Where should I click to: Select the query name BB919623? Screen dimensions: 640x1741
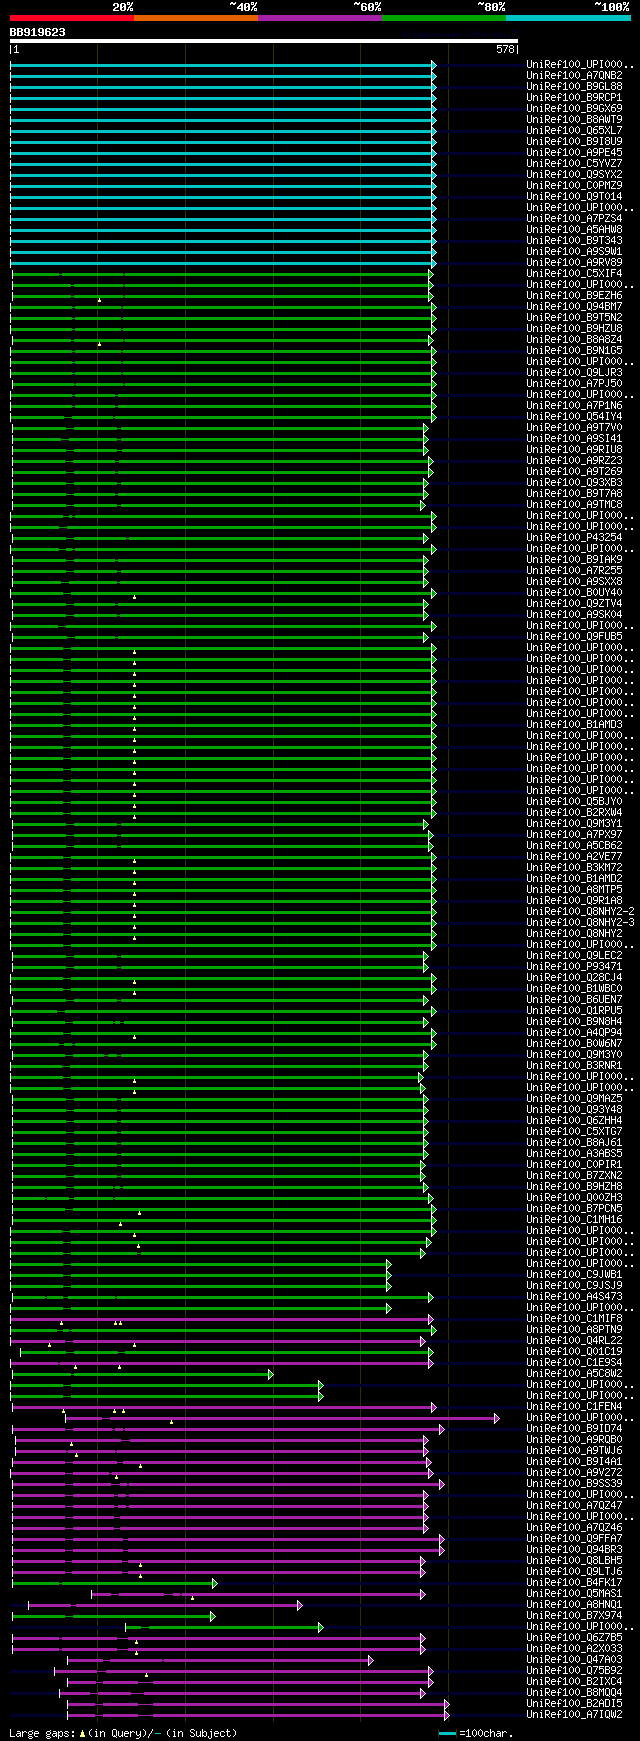click(x=38, y=32)
